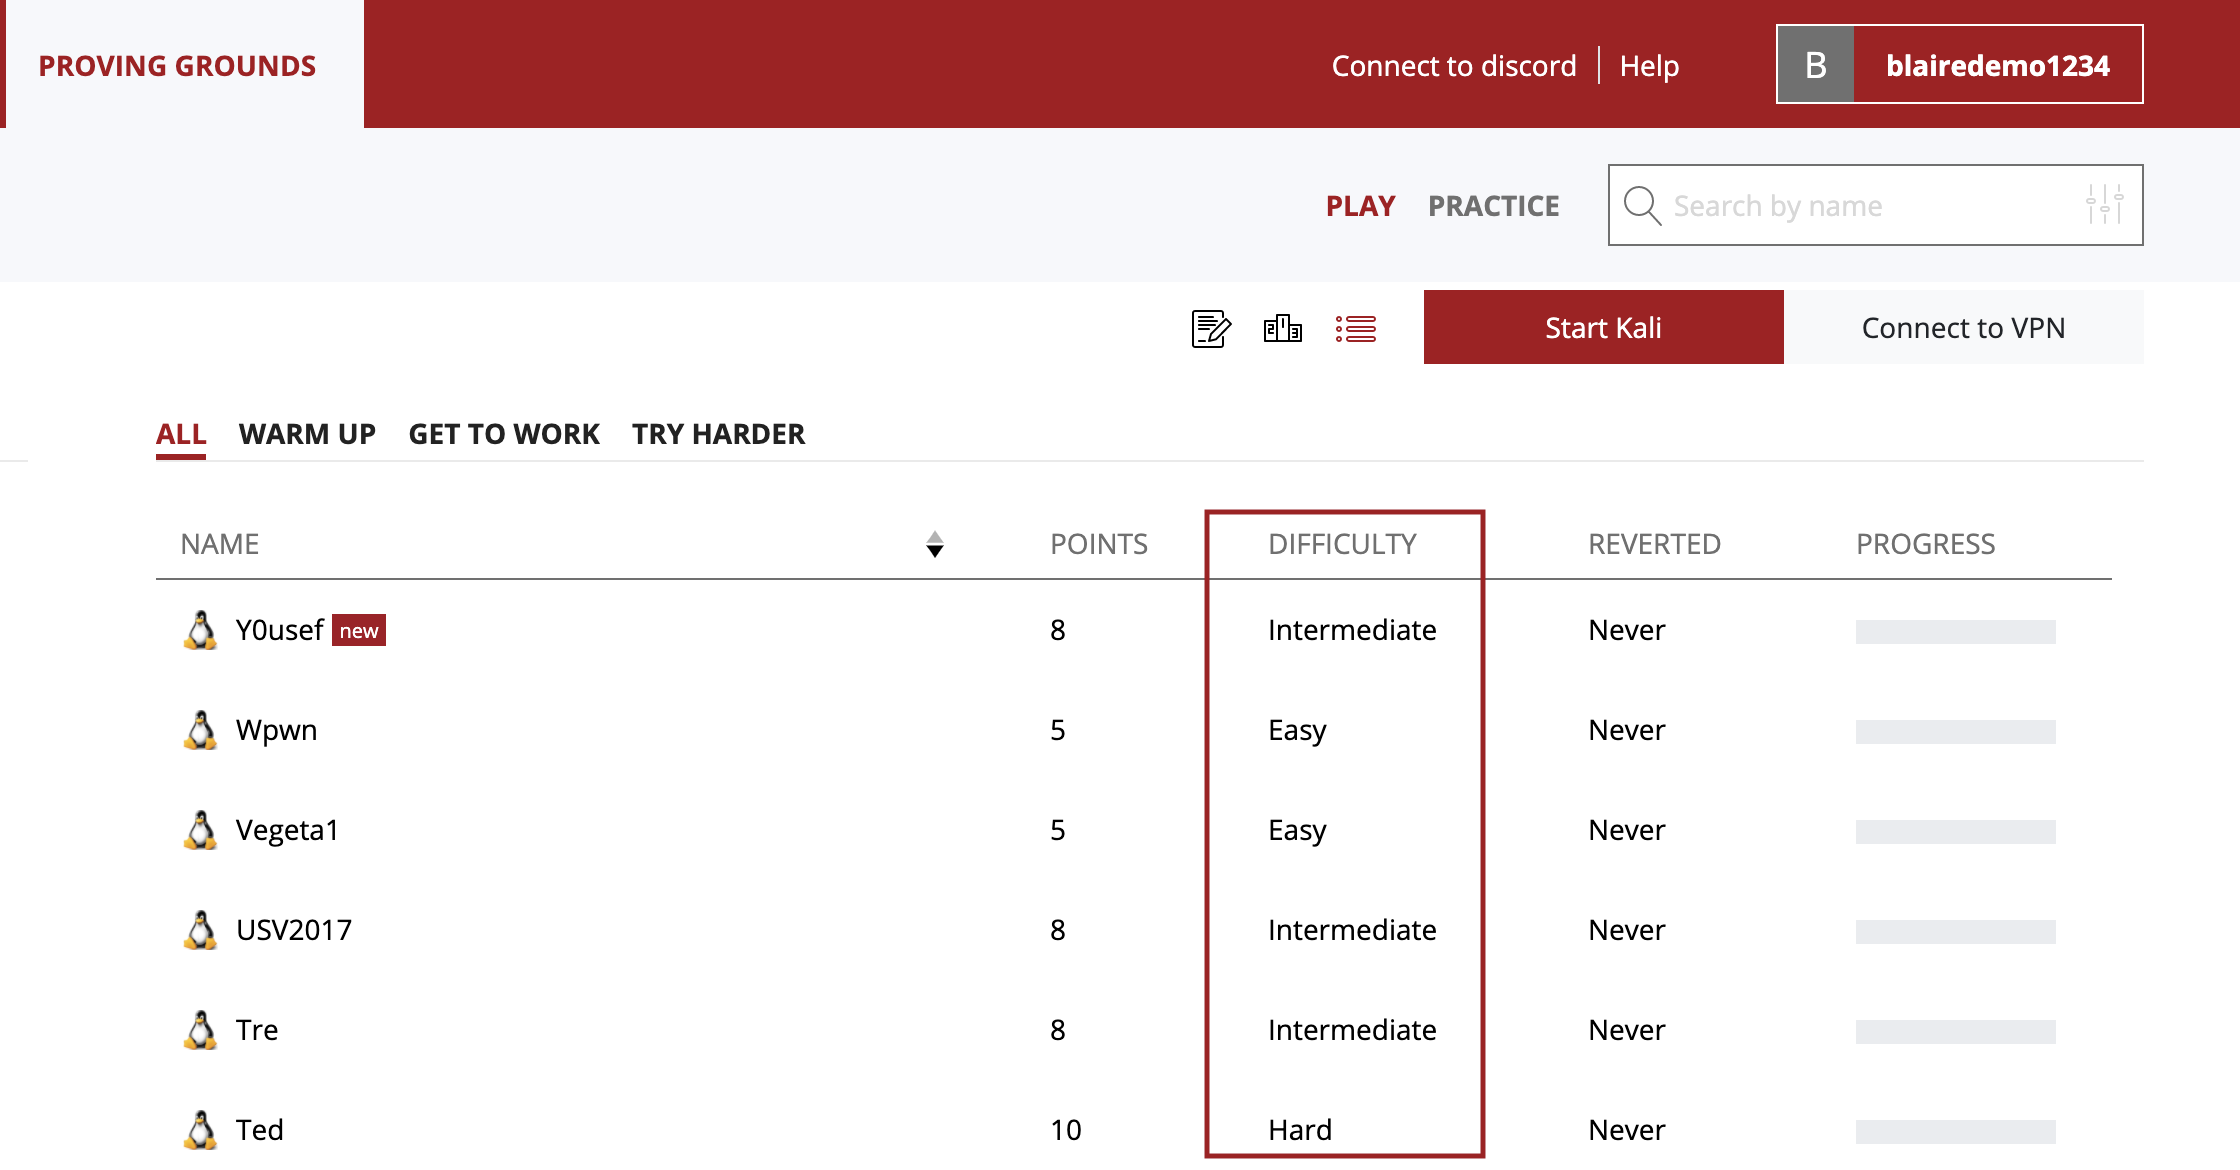
Task: Click Intermediate difficulty in Y0usef row
Action: click(1352, 630)
